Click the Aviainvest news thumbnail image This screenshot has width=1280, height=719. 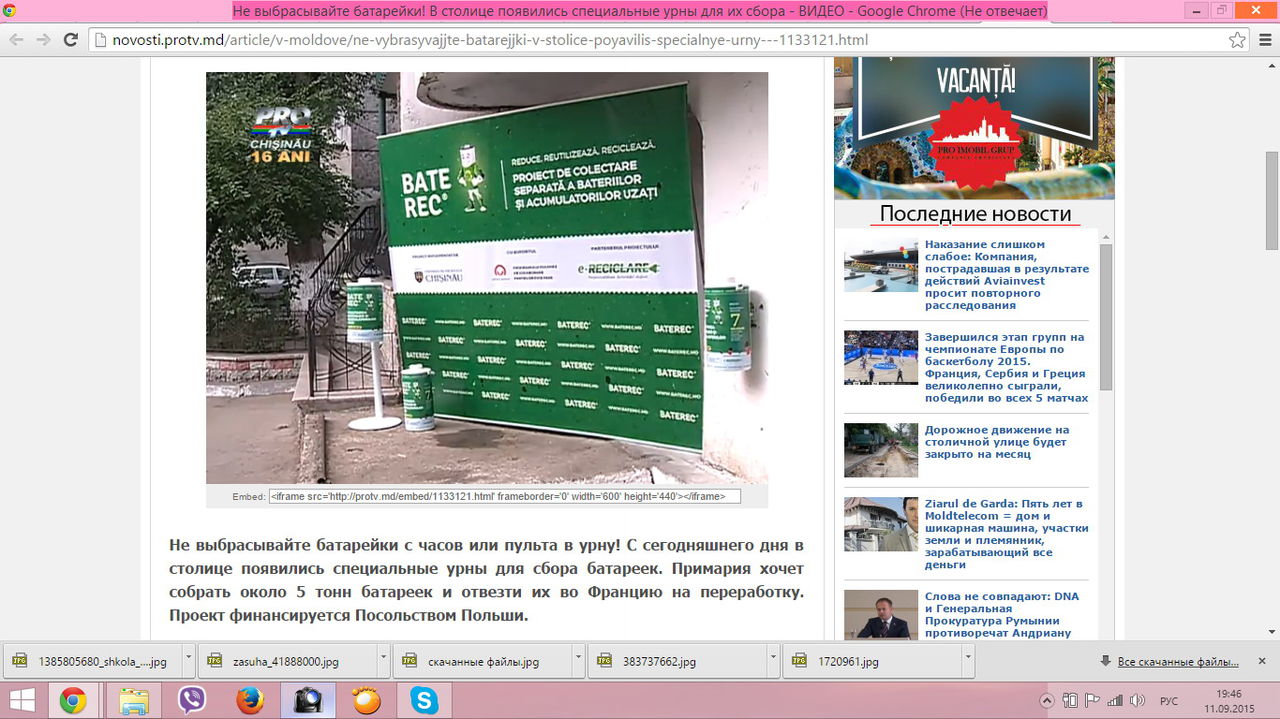[x=880, y=265]
